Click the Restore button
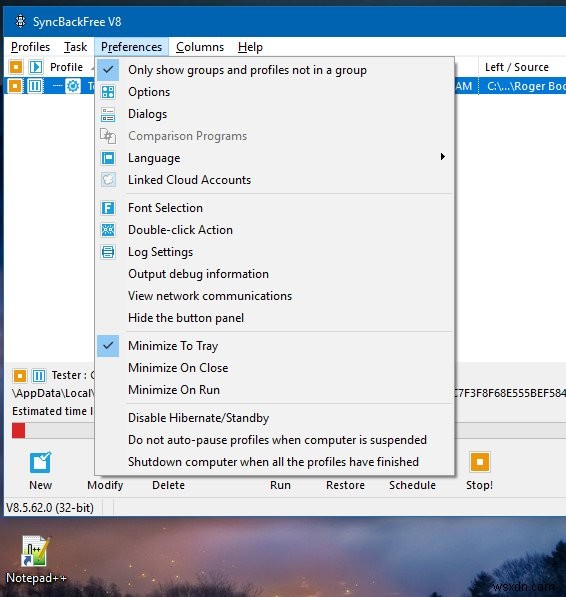 pos(345,485)
